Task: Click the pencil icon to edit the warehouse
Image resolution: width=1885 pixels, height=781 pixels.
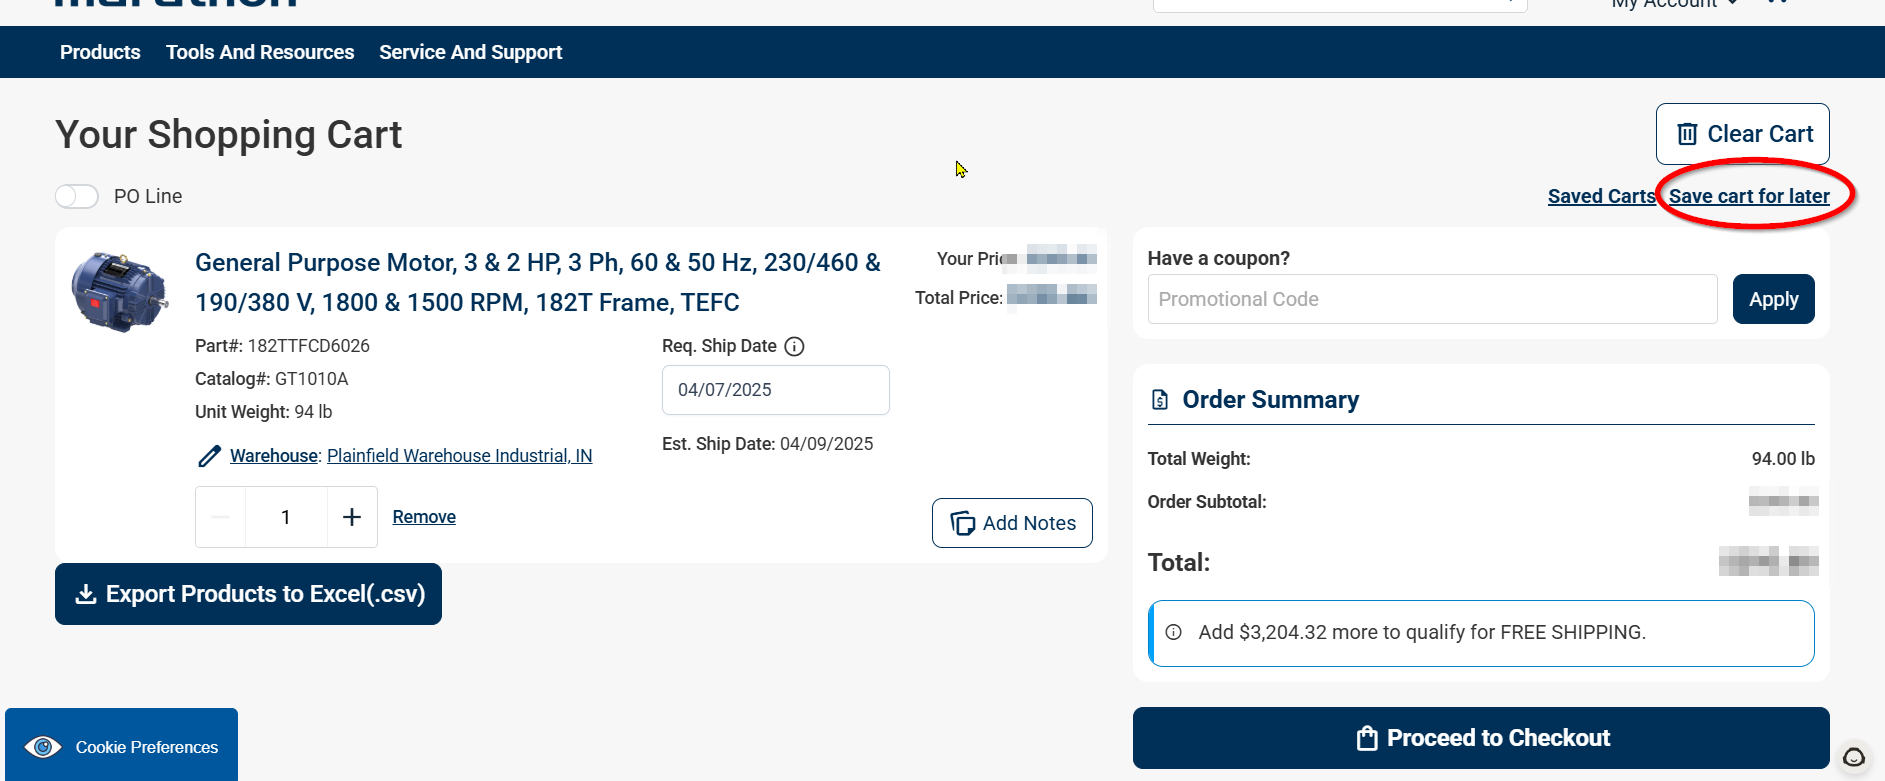Action: click(x=209, y=457)
